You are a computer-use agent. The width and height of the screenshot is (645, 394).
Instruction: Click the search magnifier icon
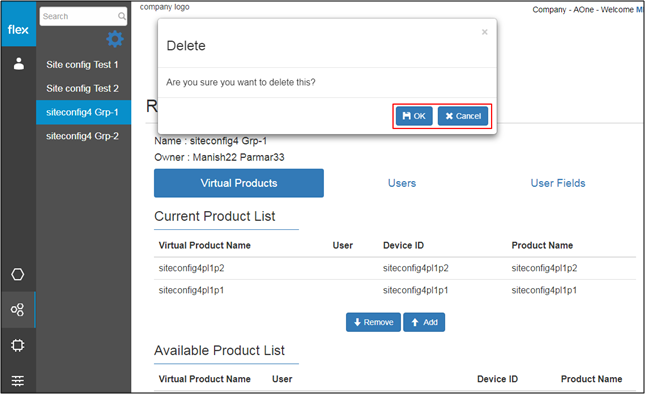coord(122,16)
